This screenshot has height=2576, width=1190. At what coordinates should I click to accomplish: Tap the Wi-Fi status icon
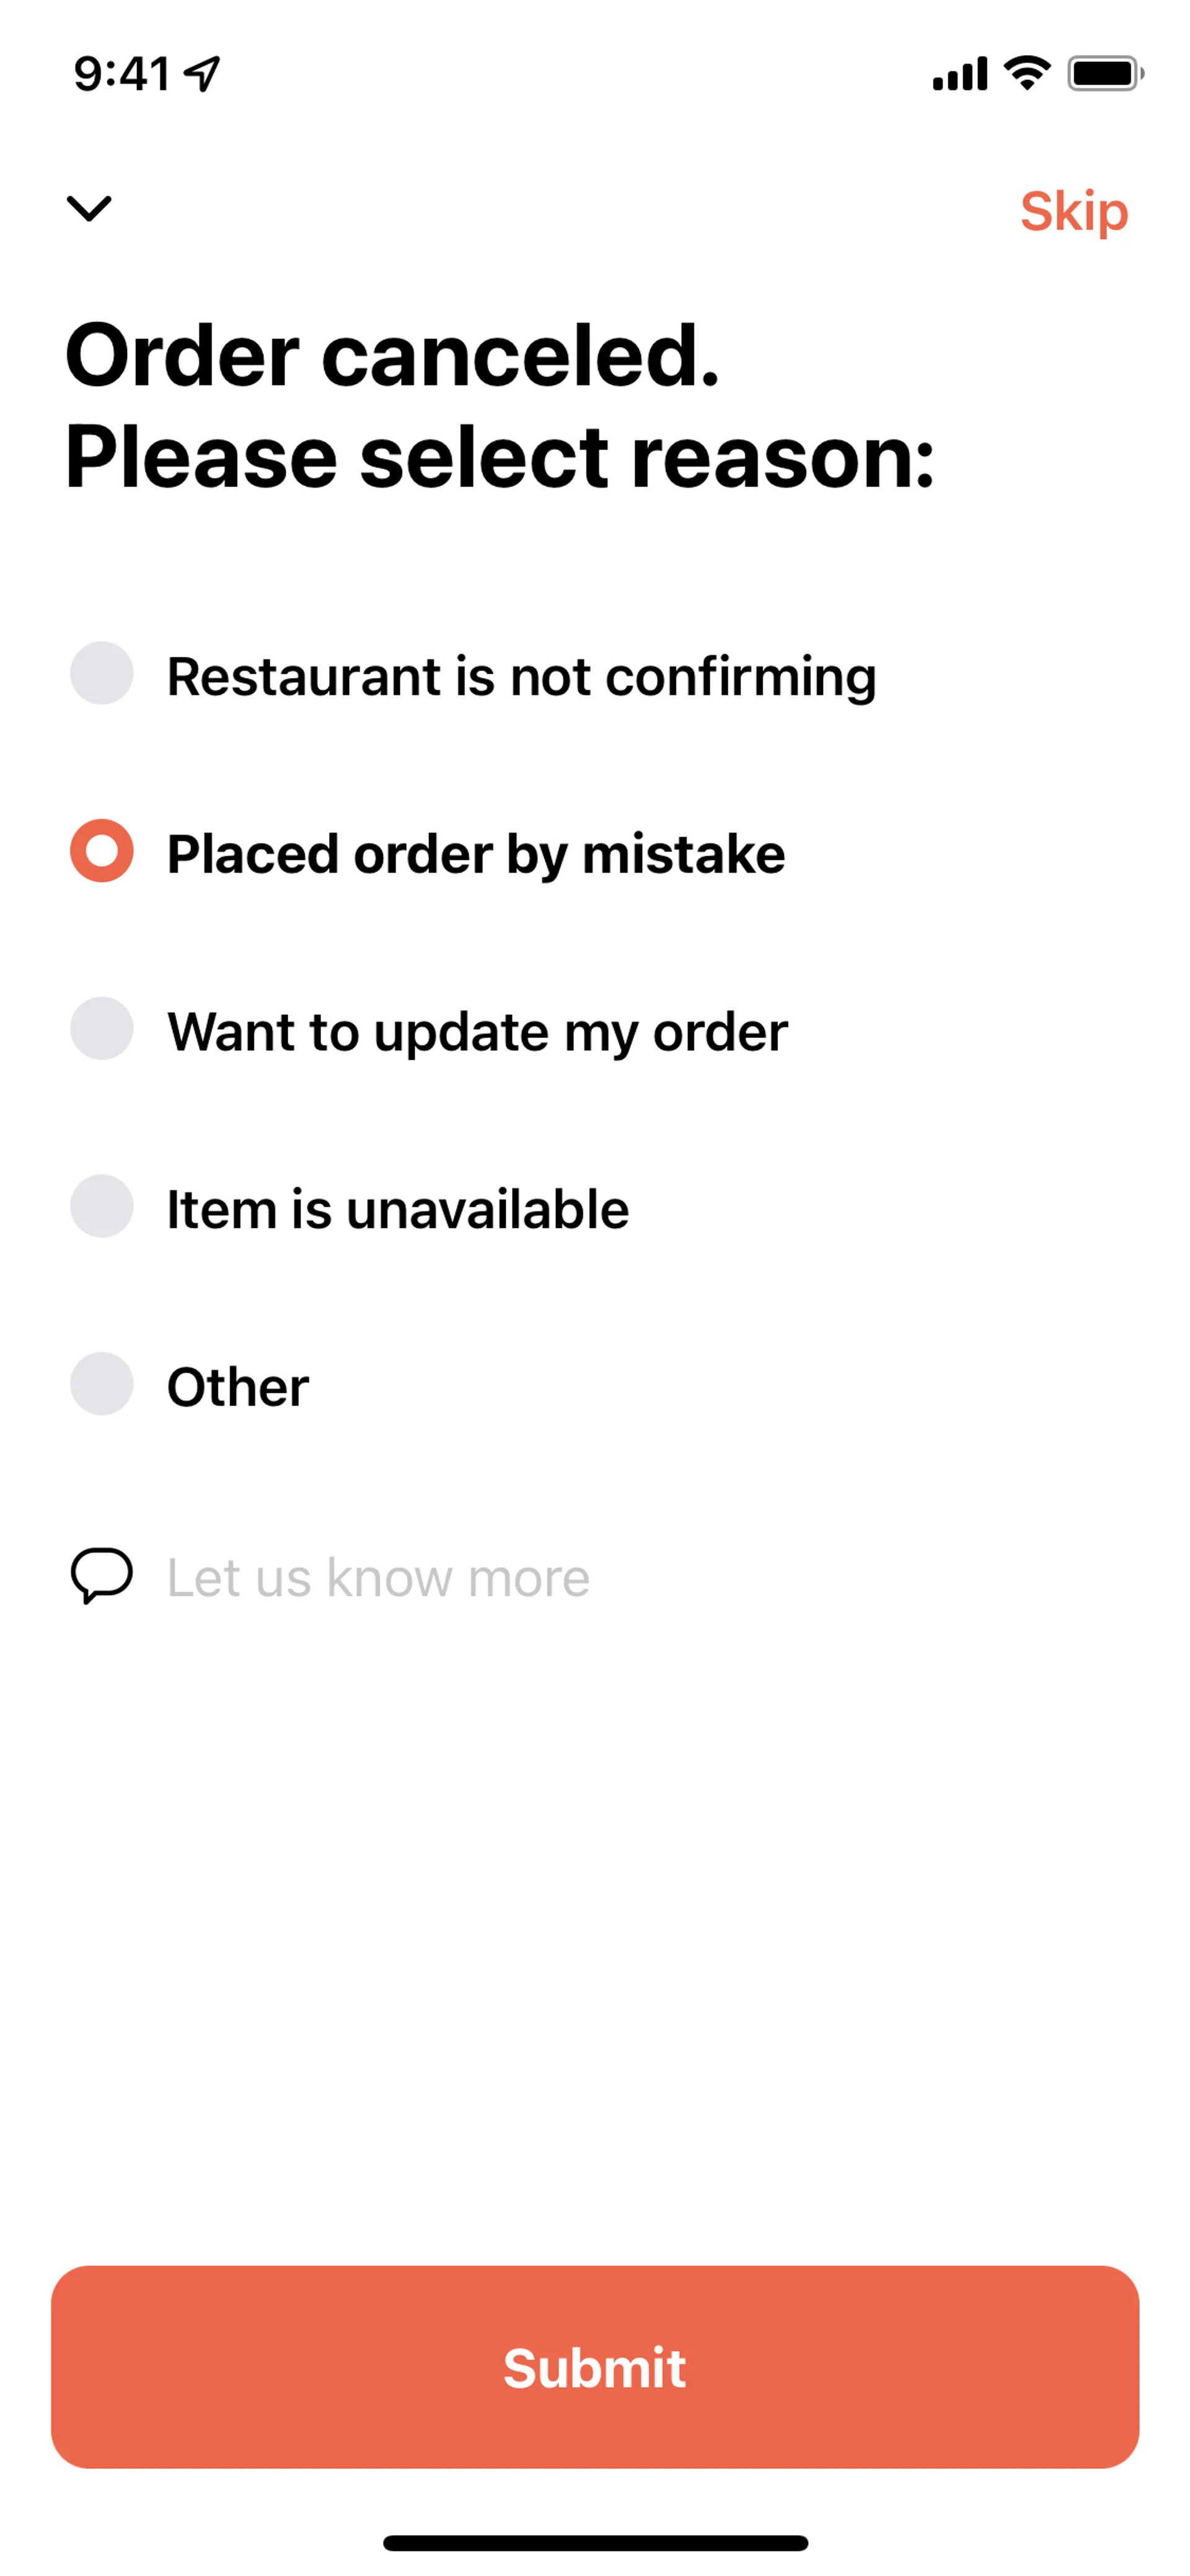(1027, 73)
